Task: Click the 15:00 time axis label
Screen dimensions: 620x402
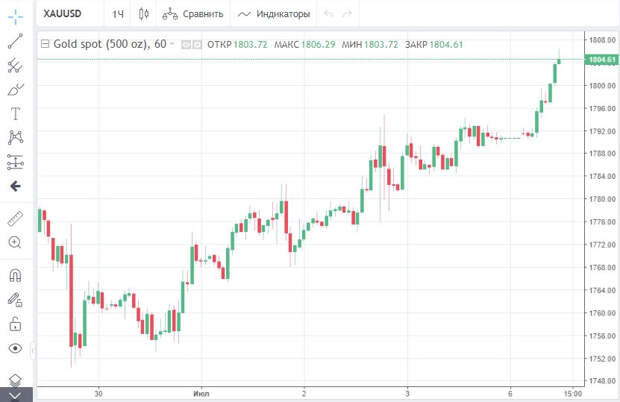Action: (x=573, y=394)
